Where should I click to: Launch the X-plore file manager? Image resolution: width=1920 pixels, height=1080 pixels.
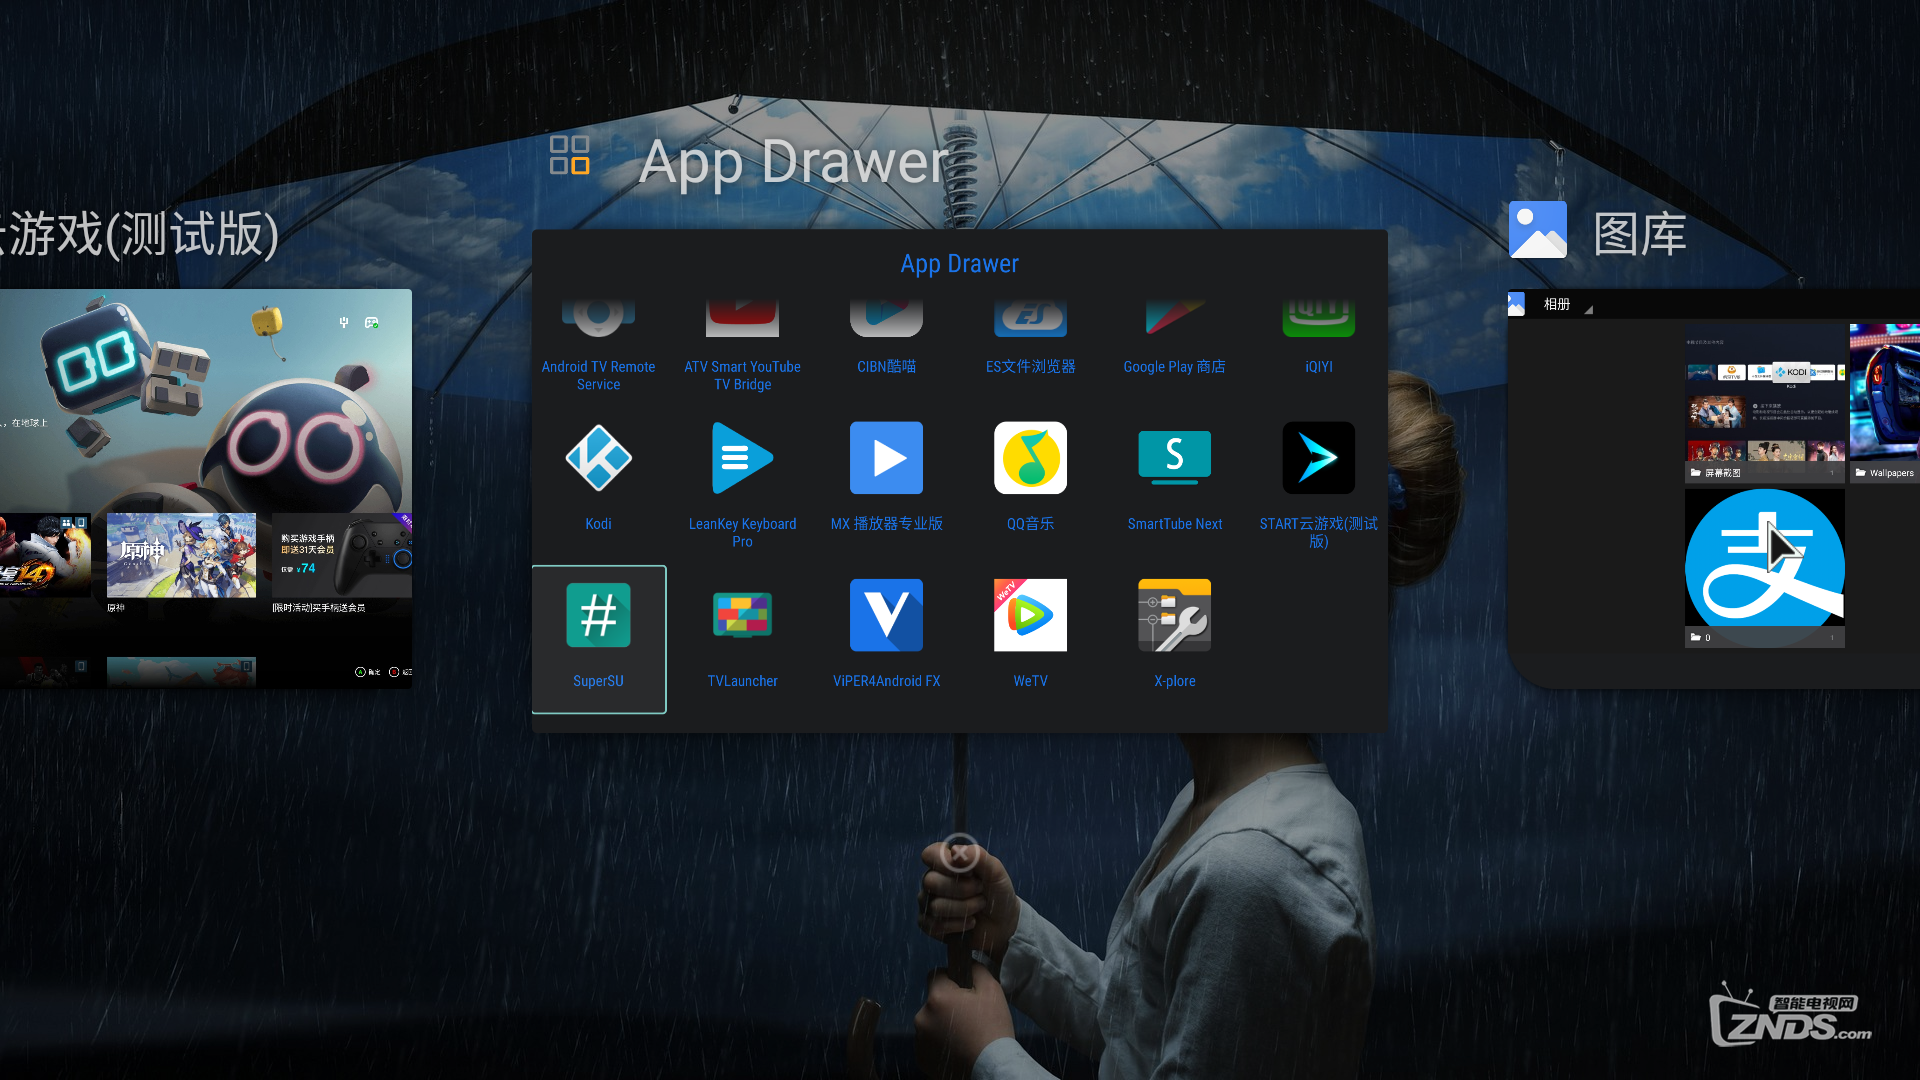[1174, 615]
